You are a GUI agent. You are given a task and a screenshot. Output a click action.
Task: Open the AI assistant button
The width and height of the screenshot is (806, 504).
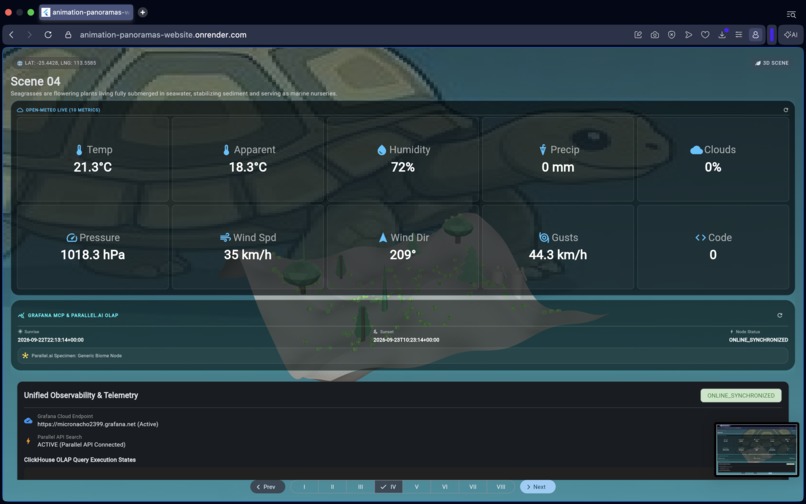click(x=791, y=34)
